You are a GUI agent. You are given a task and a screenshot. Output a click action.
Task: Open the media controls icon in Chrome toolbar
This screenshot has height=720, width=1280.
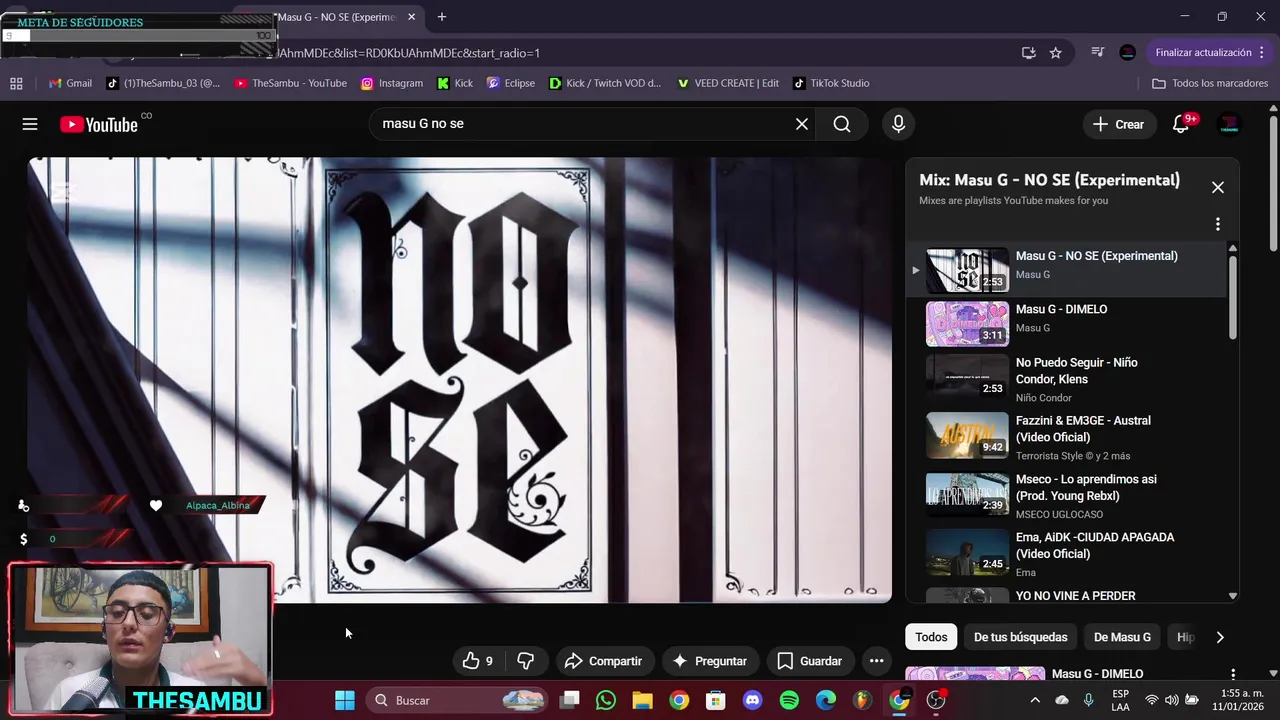(1097, 53)
